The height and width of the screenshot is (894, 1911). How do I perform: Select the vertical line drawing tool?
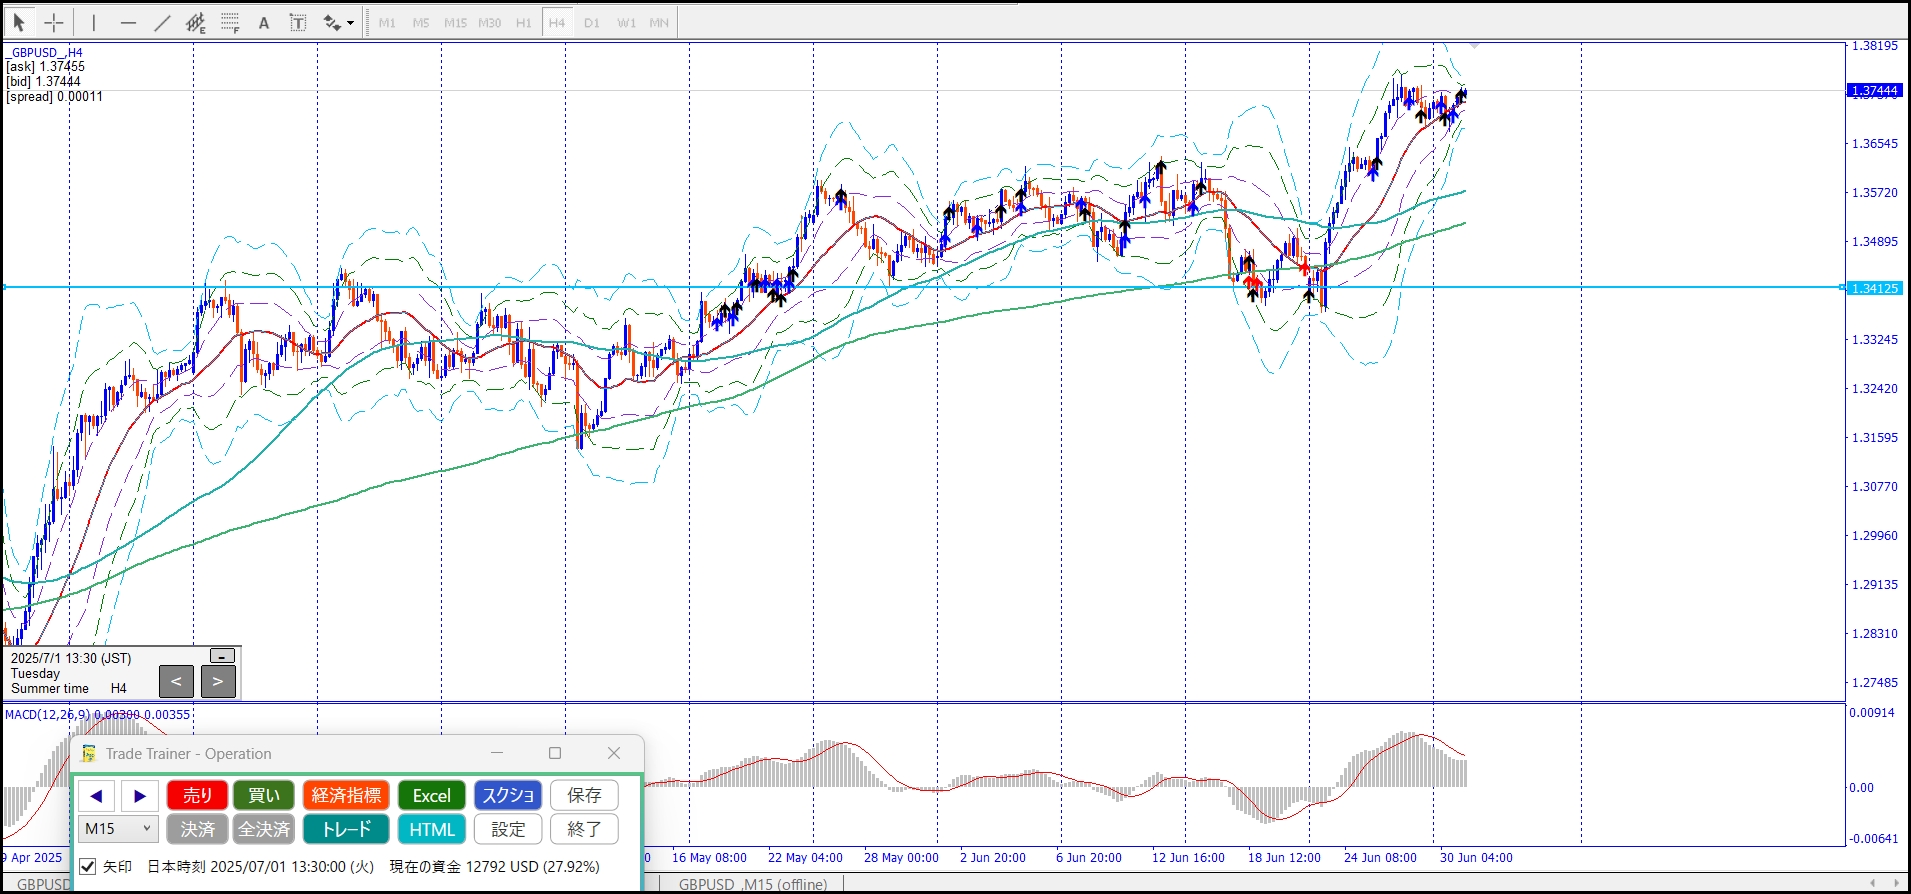(94, 22)
